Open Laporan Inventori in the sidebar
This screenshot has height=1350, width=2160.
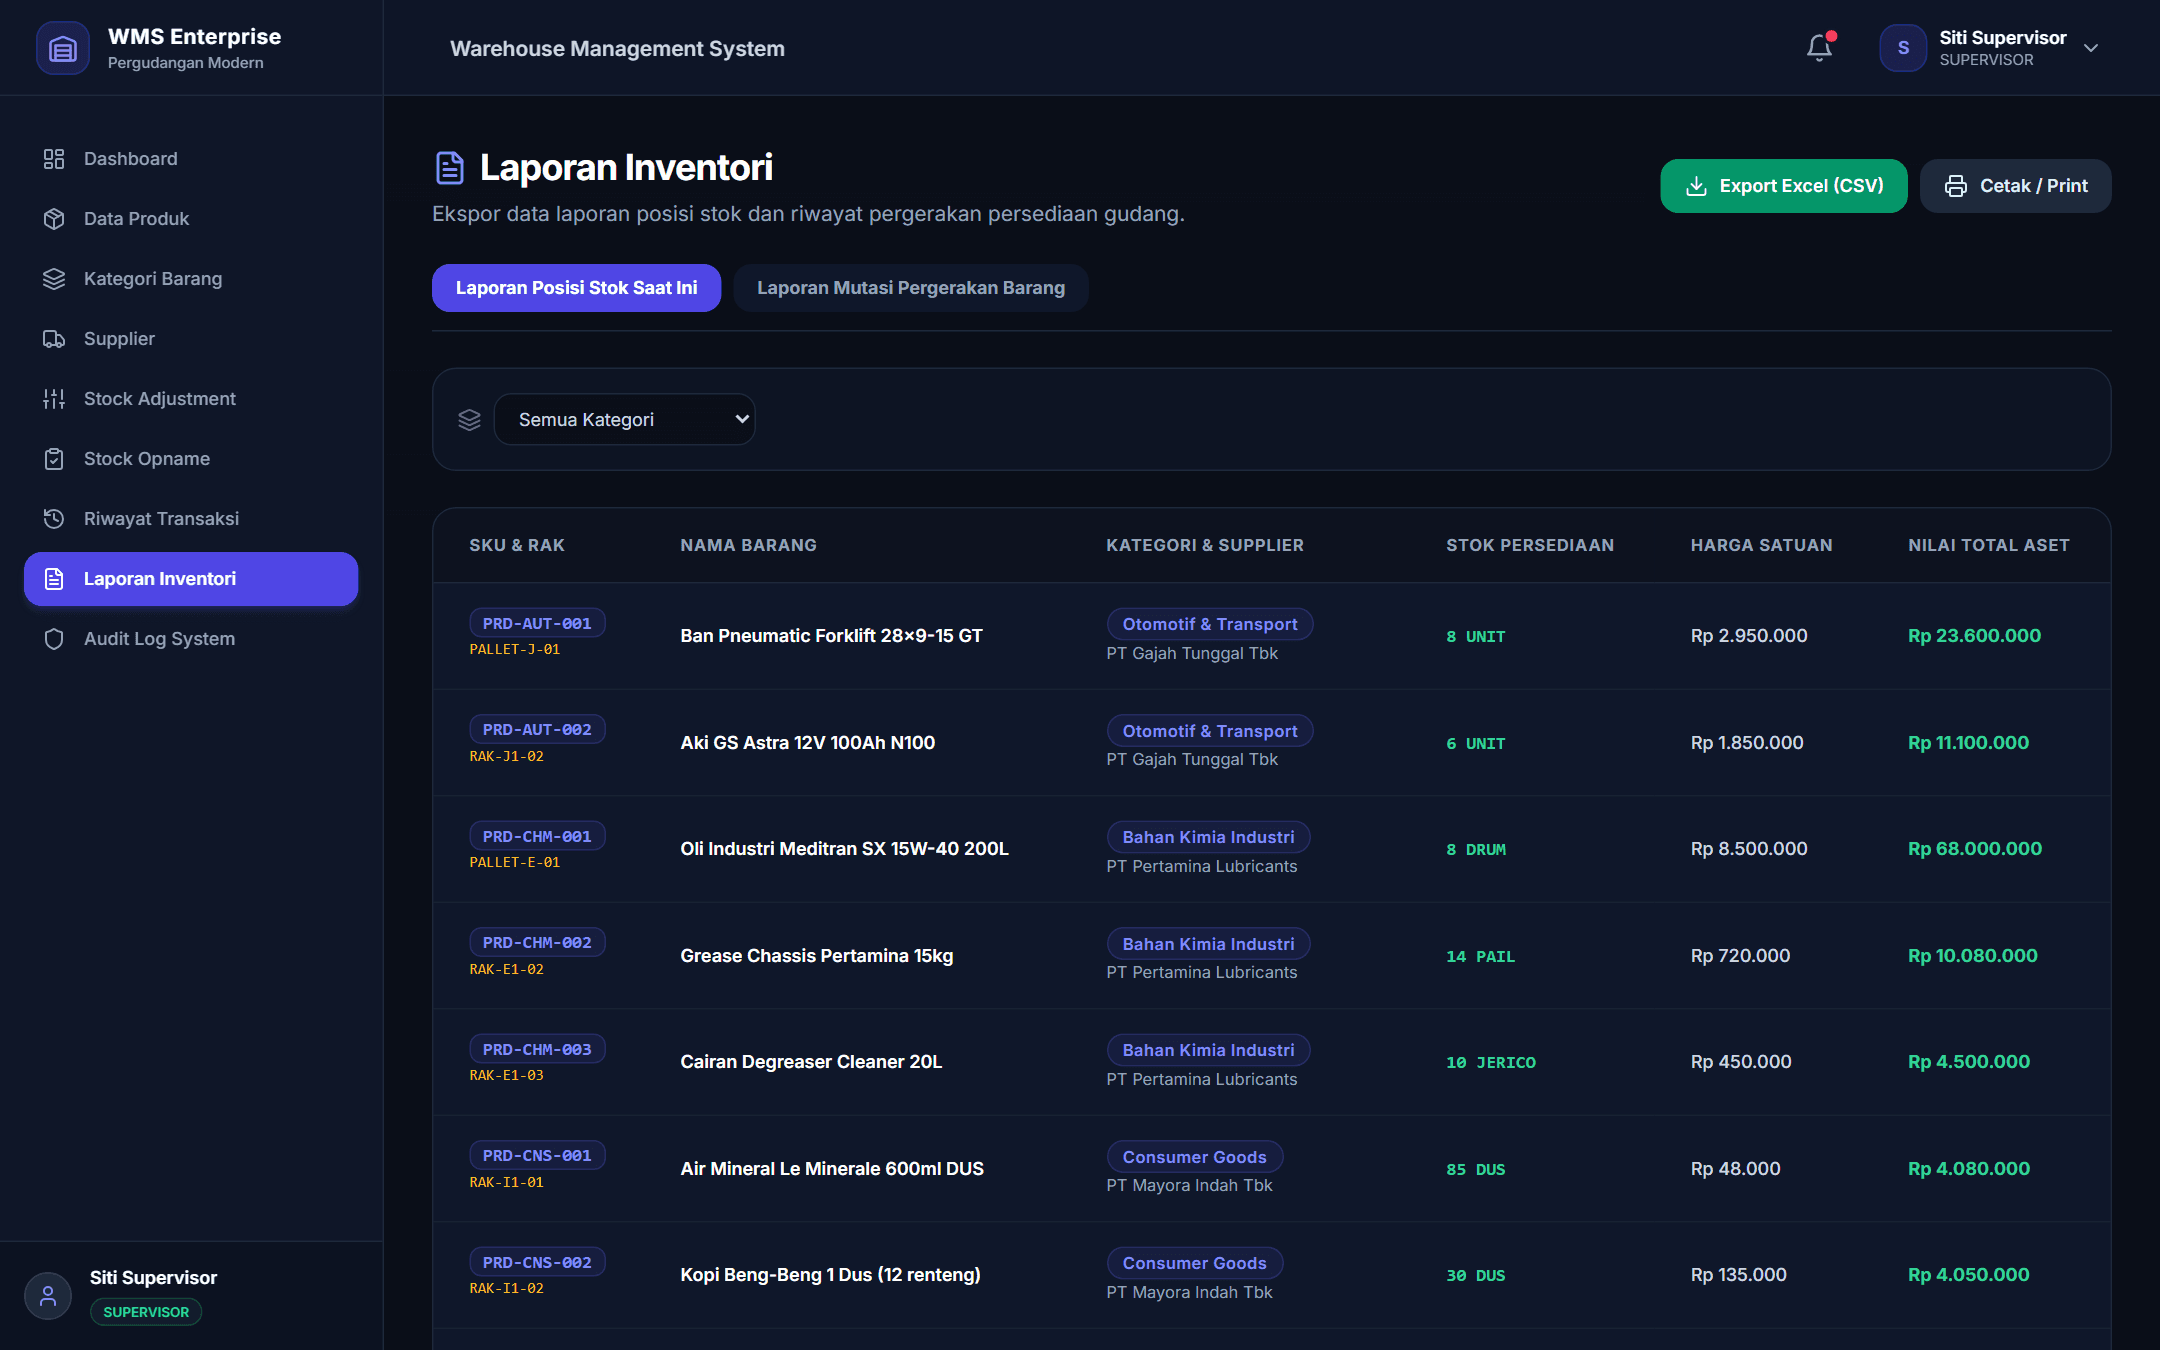(x=191, y=579)
